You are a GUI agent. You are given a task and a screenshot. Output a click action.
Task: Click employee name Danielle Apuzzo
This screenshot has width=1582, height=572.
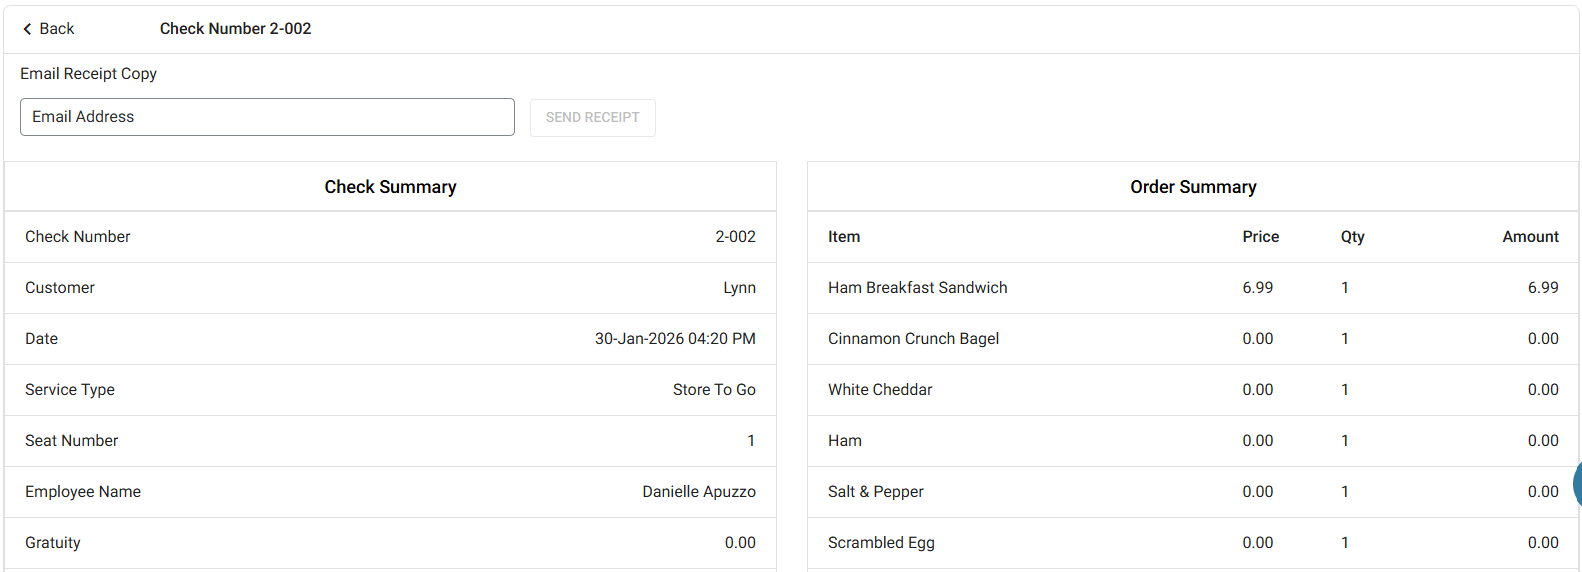(699, 492)
